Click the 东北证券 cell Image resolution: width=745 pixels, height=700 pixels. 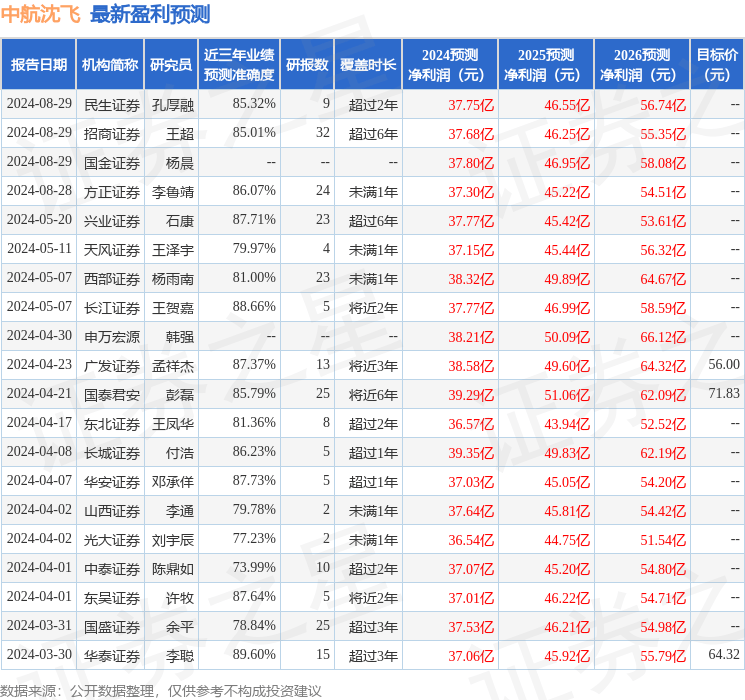click(x=112, y=424)
